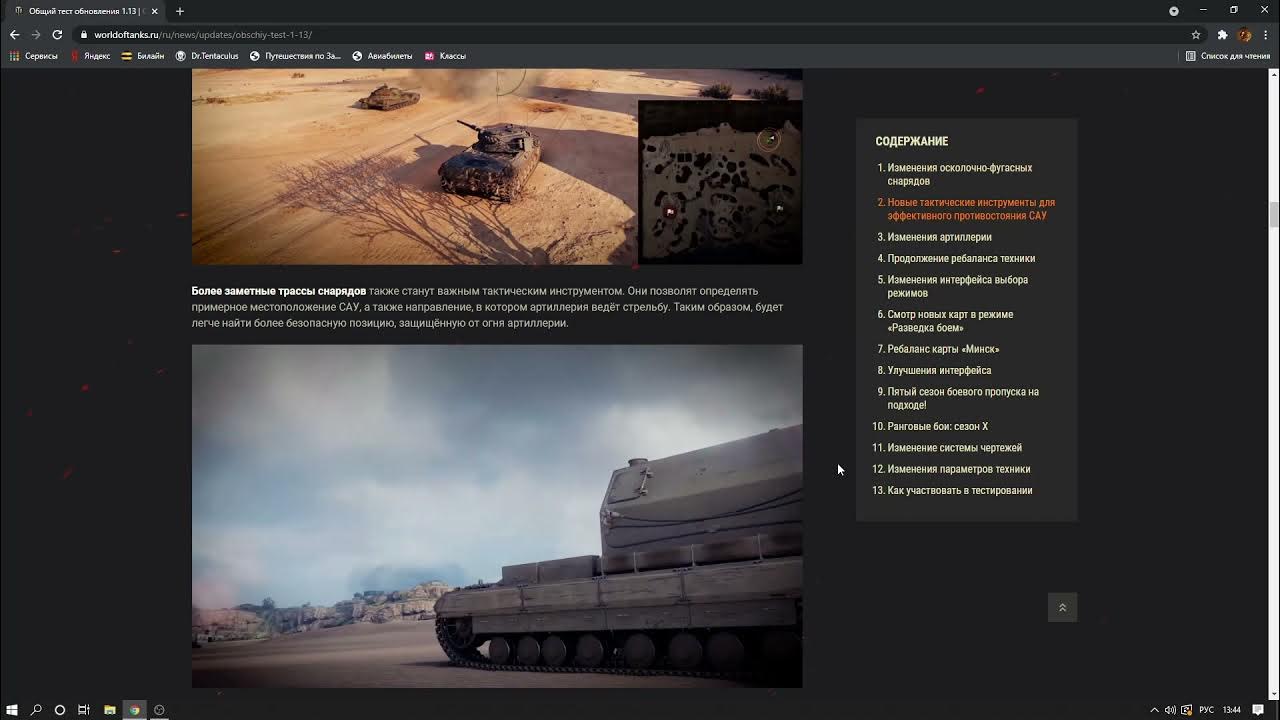Open the Сервисы apps bookmark

pyautogui.click(x=33, y=56)
